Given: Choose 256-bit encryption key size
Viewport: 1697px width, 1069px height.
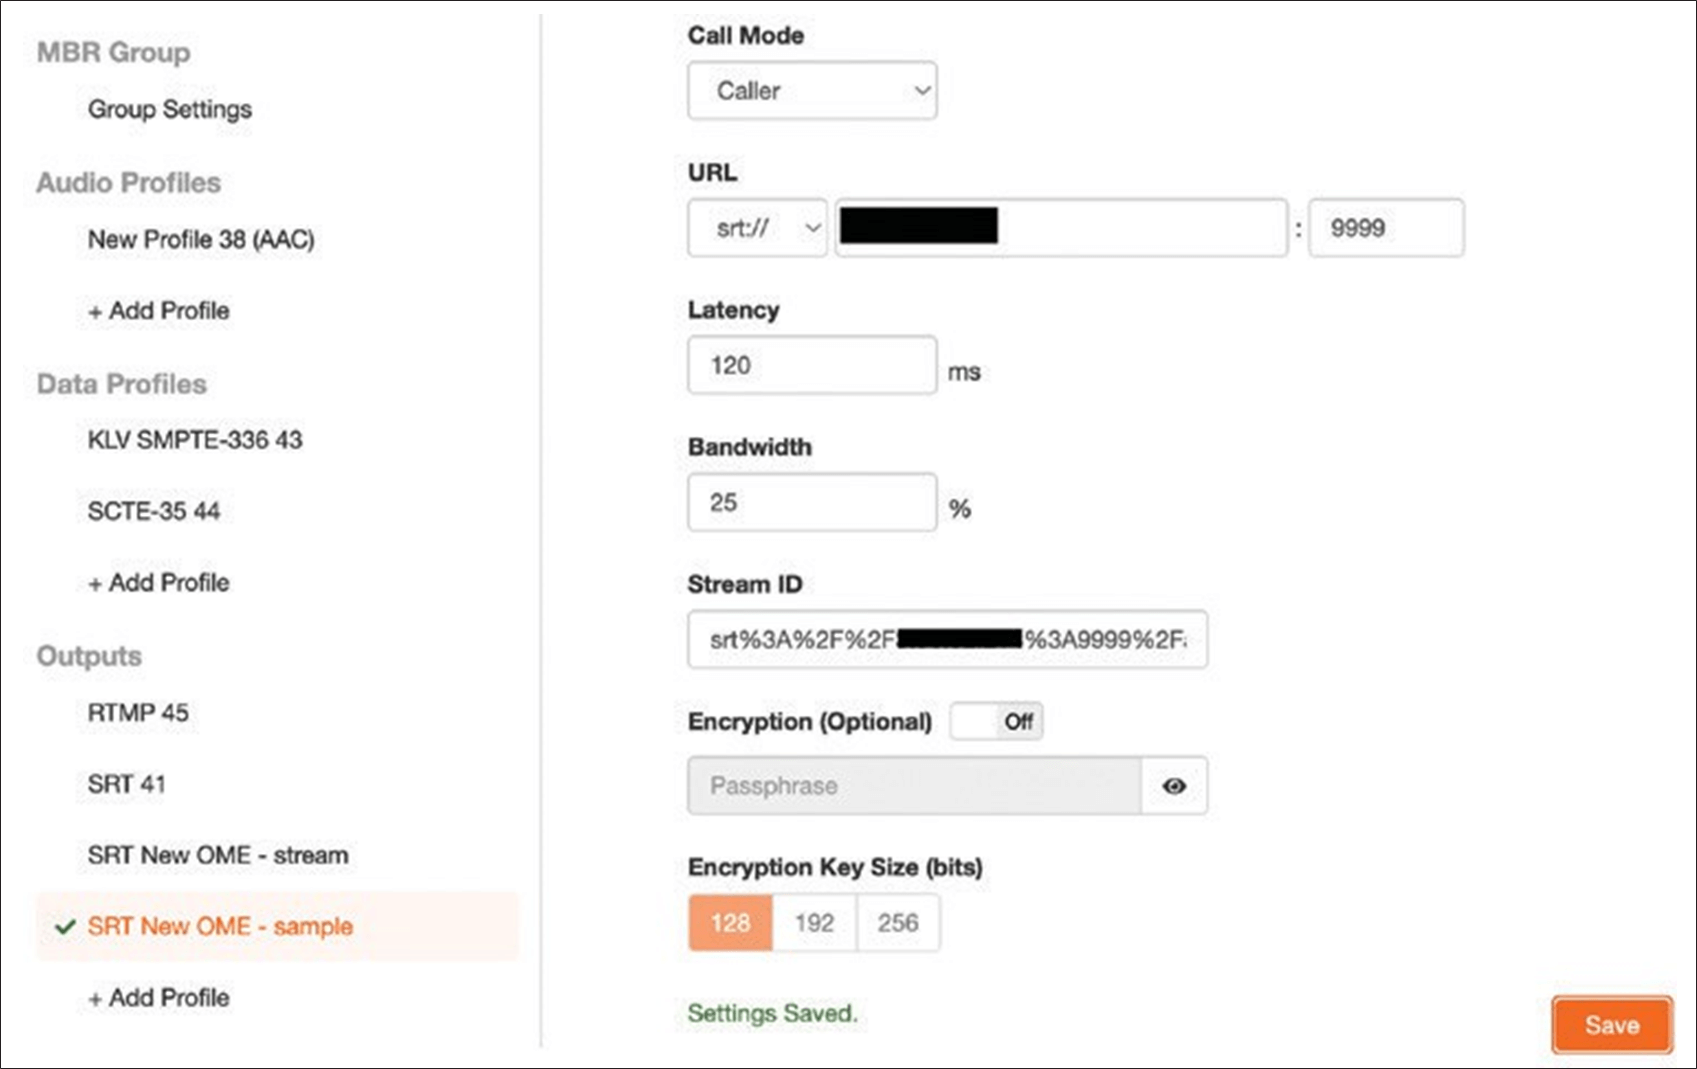Looking at the screenshot, I should [x=898, y=922].
